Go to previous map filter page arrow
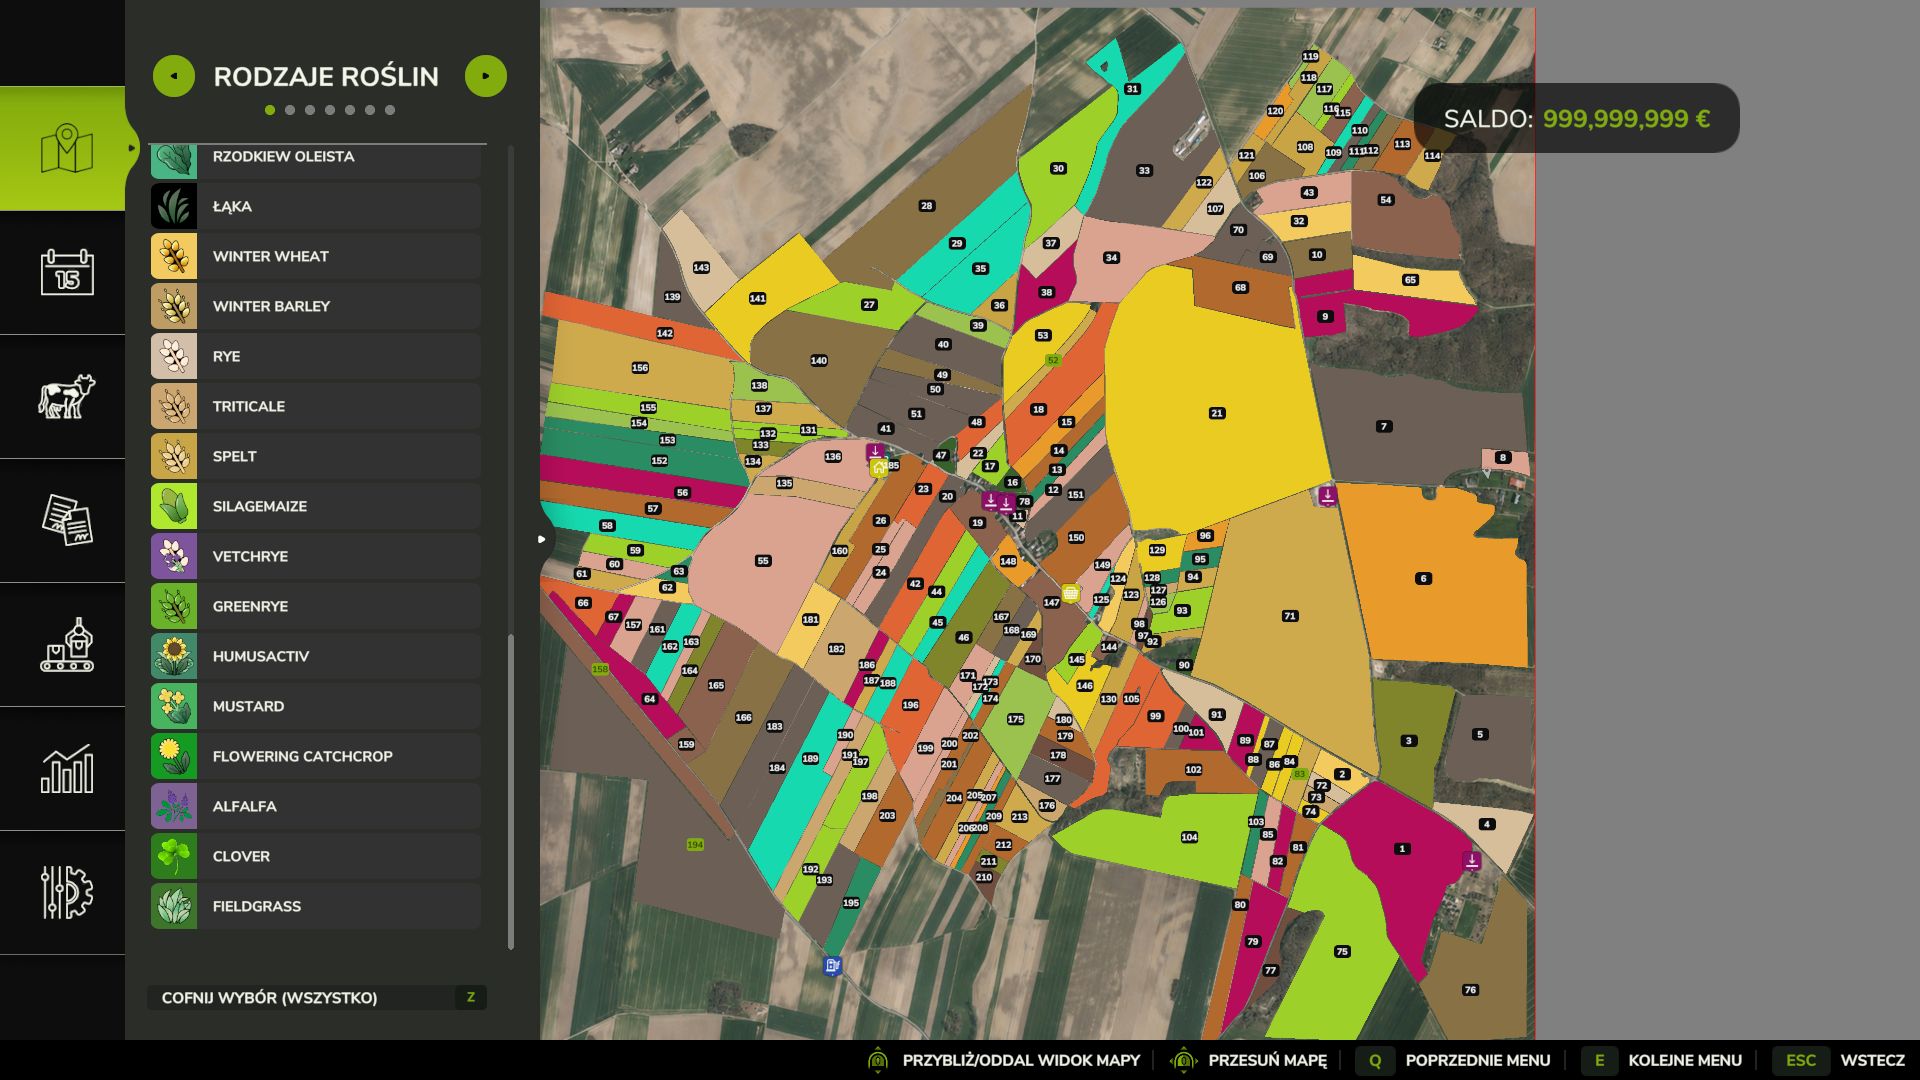Screen dimensions: 1920x1080 coord(174,76)
